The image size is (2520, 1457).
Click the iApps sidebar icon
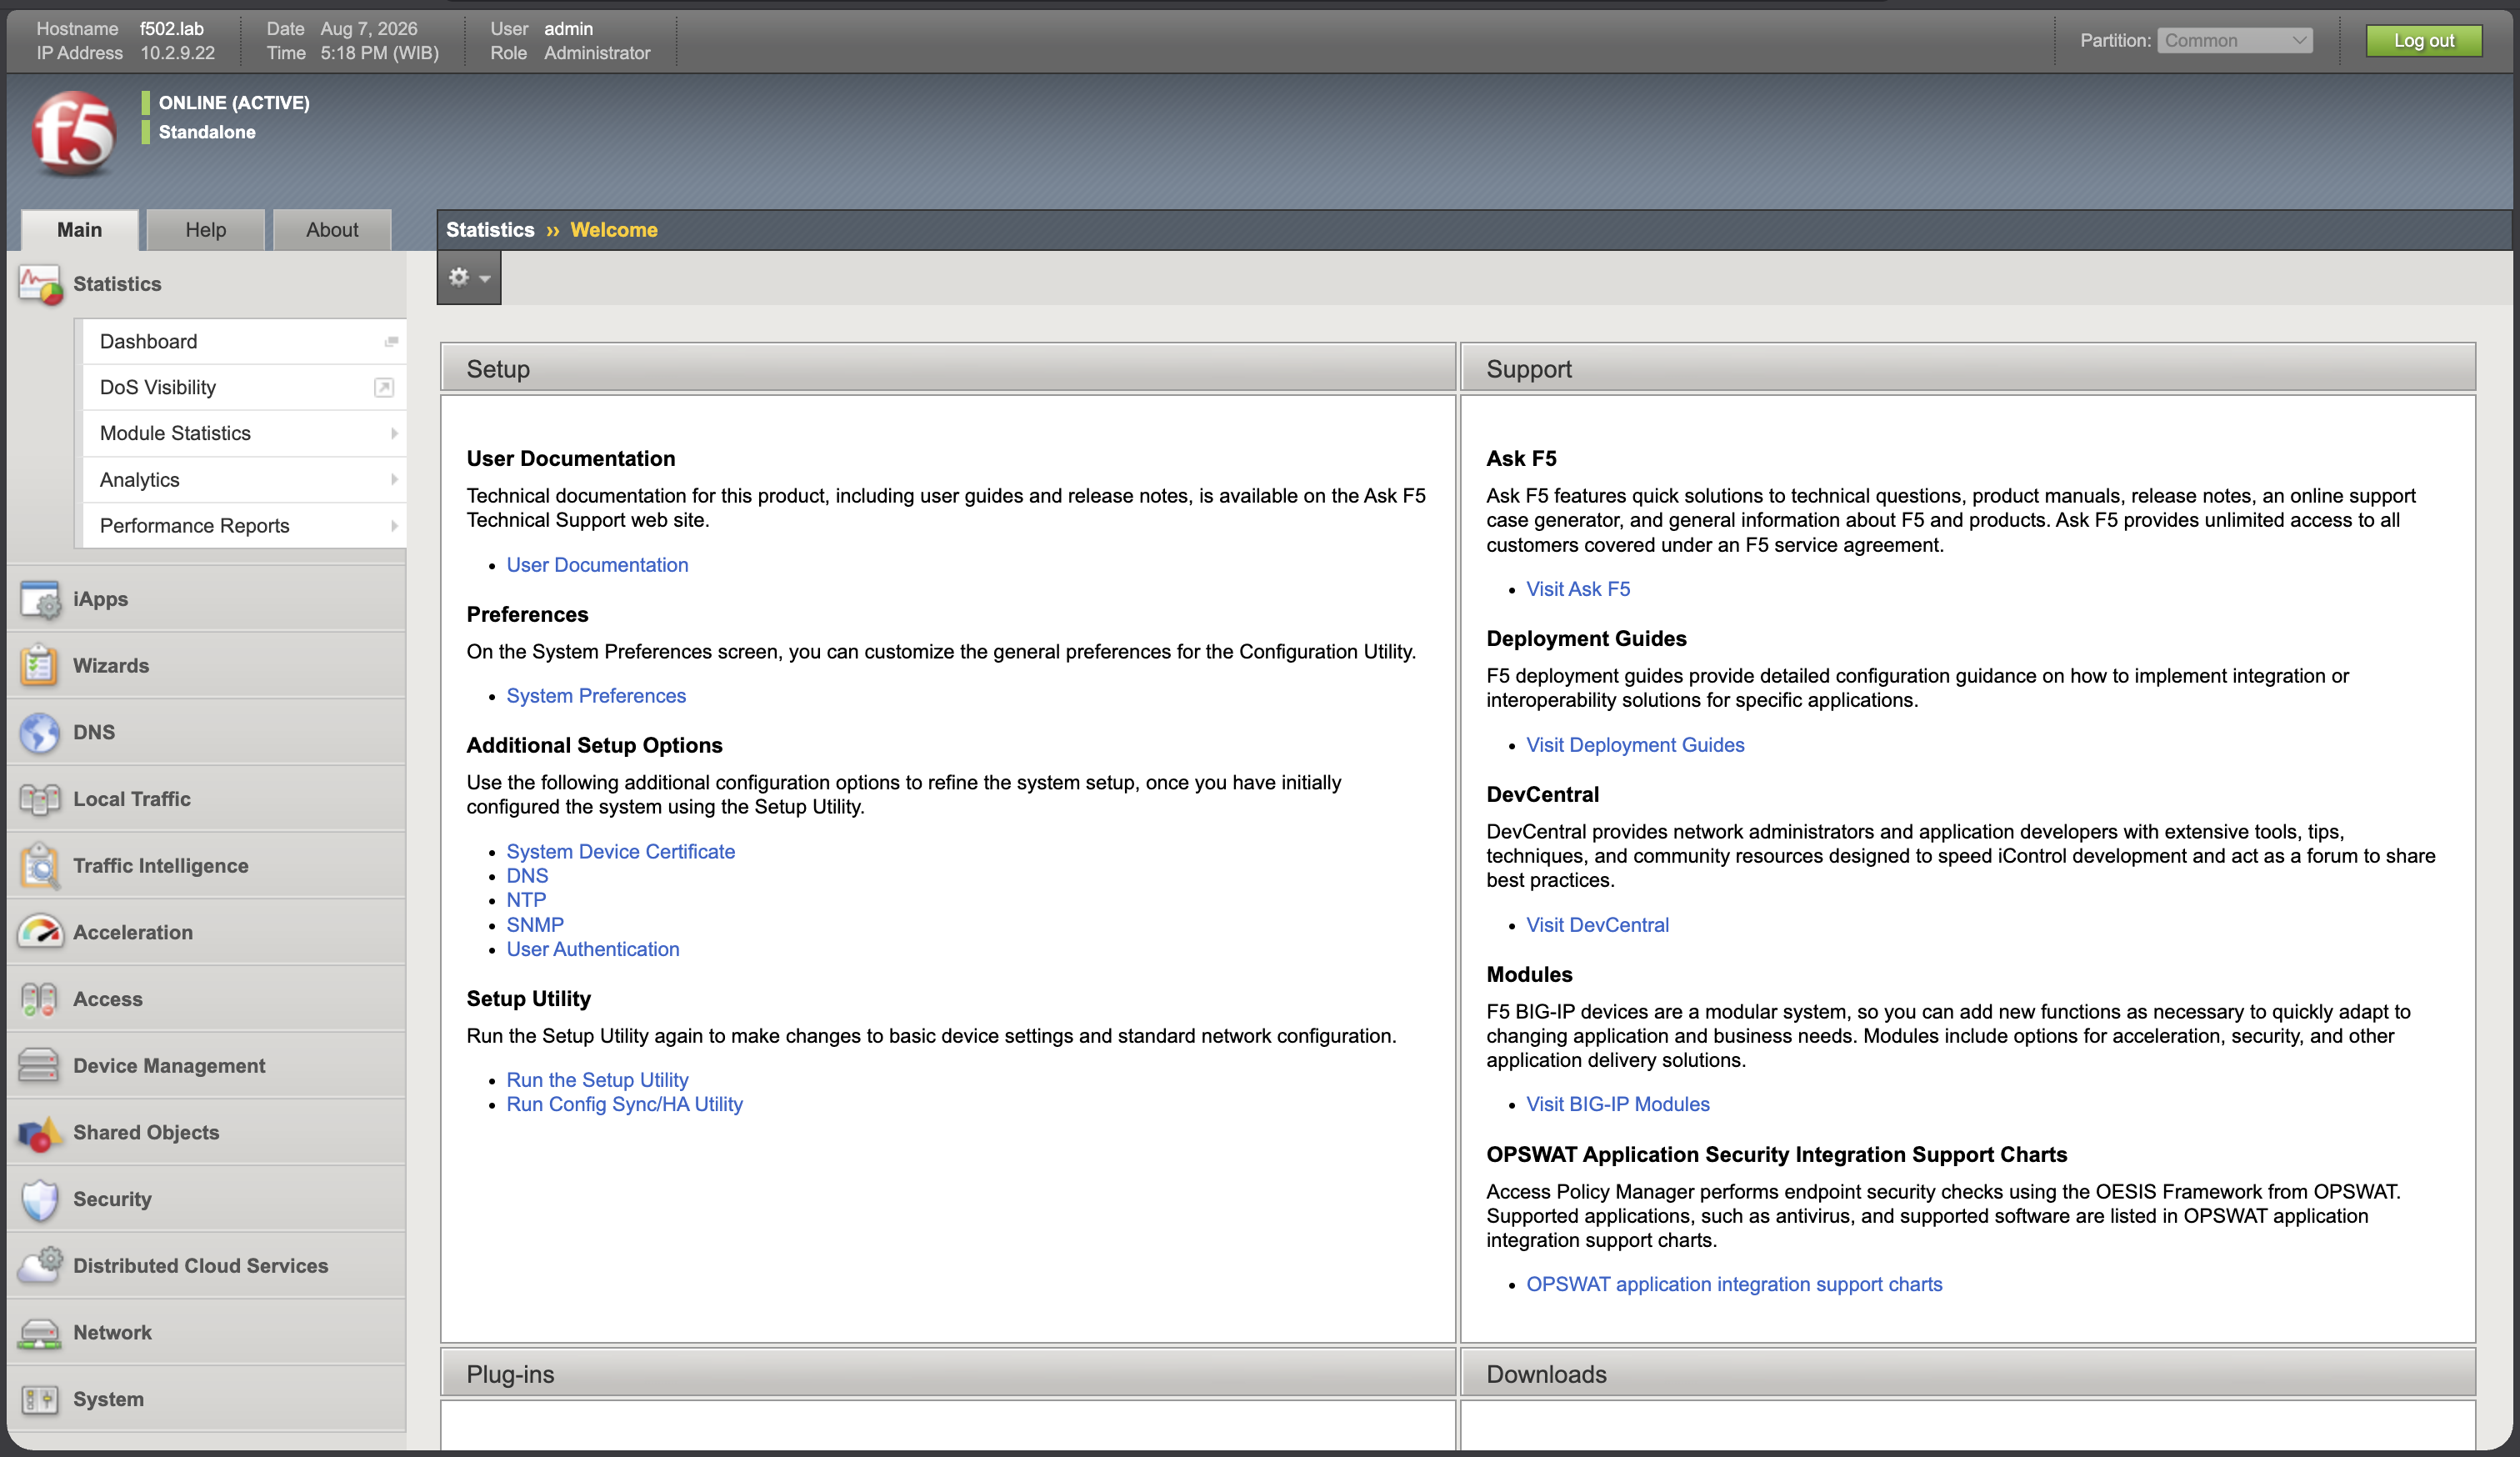tap(40, 599)
